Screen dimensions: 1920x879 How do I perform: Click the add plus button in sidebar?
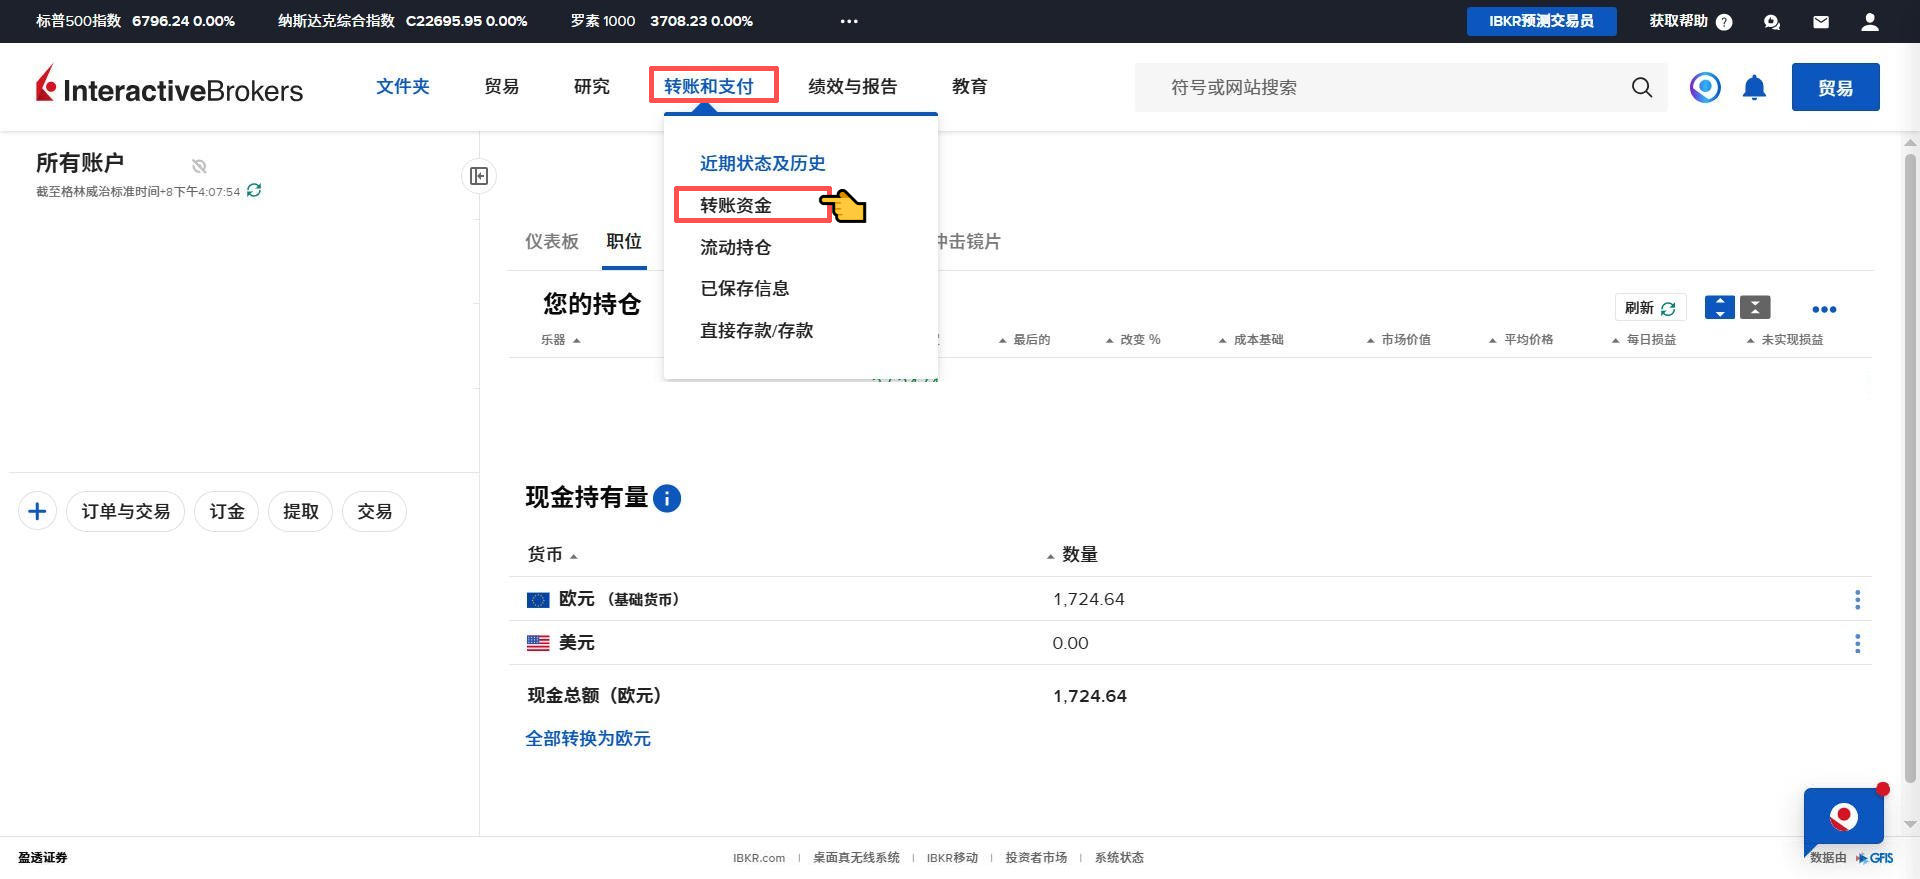pos(37,512)
